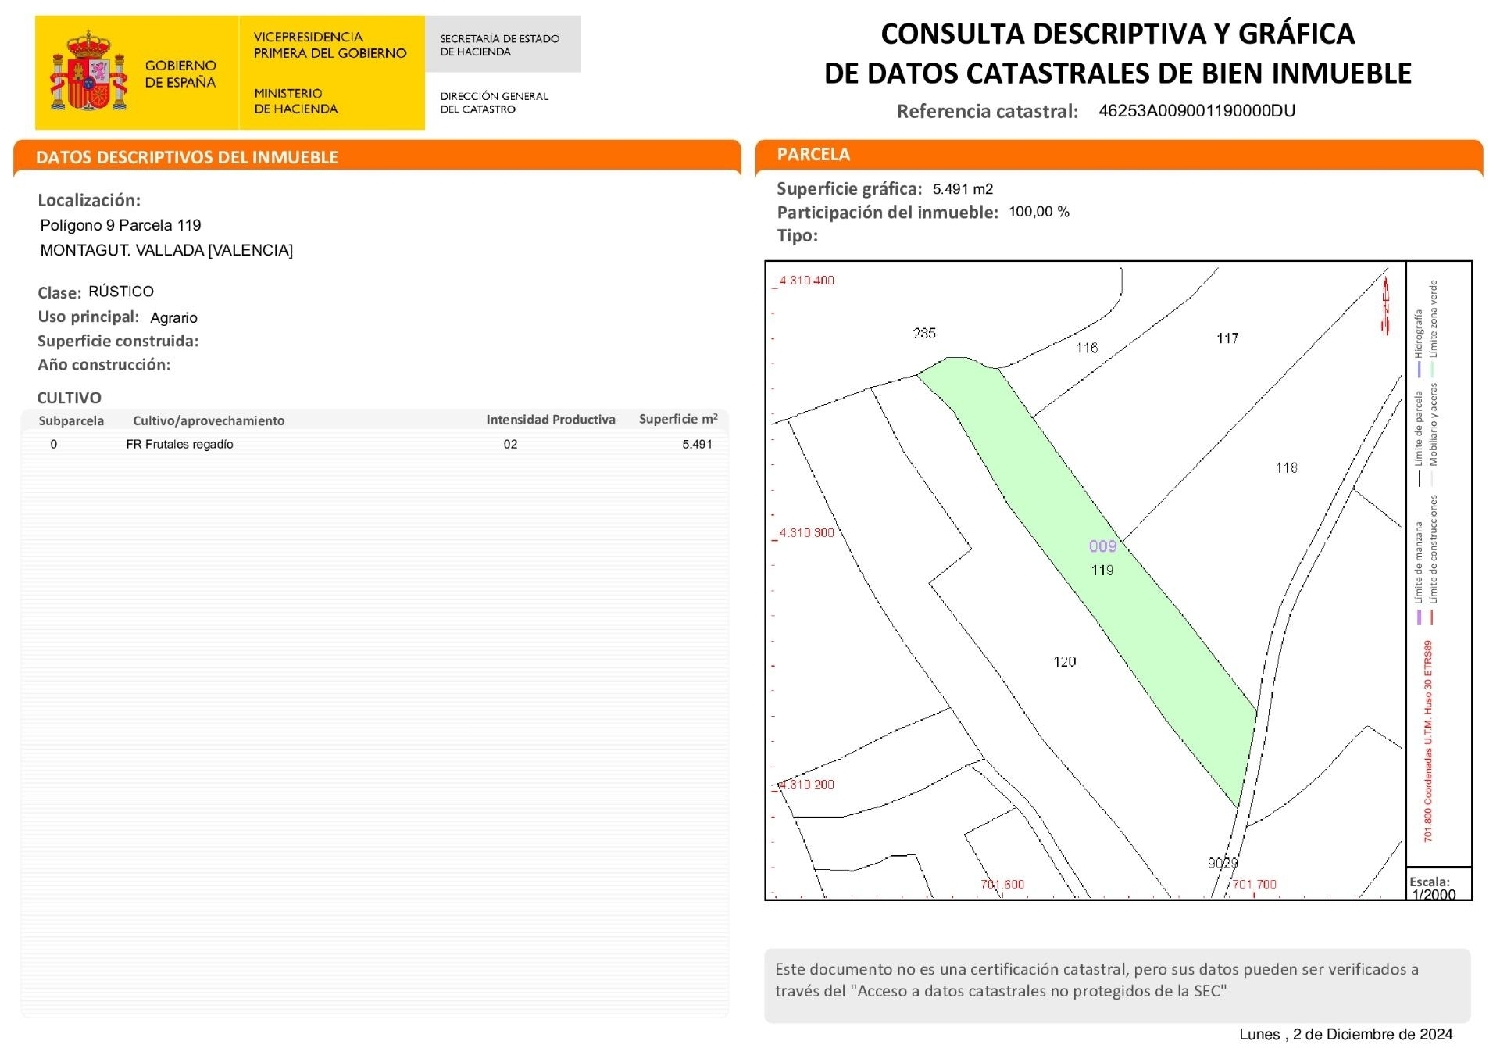Click the date 'Lunes , 2 de Diciembre de 2024'

coord(1346,1035)
